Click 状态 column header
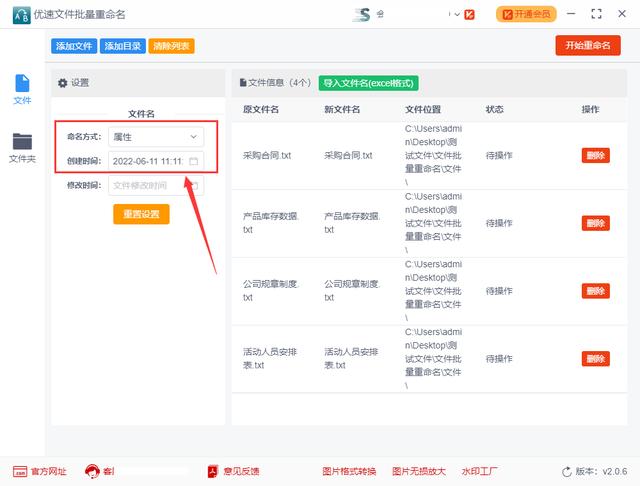 click(x=495, y=109)
